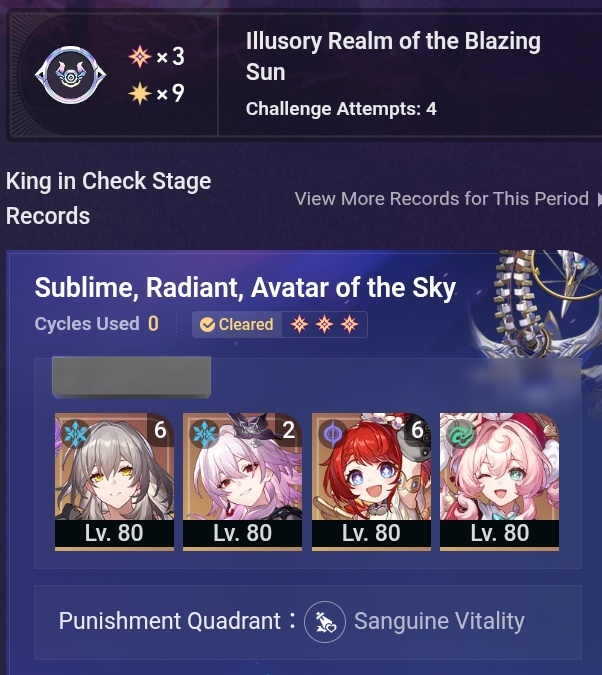
Task: Click the Ice element icon on gray-haired character
Action: pyautogui.click(x=75, y=433)
